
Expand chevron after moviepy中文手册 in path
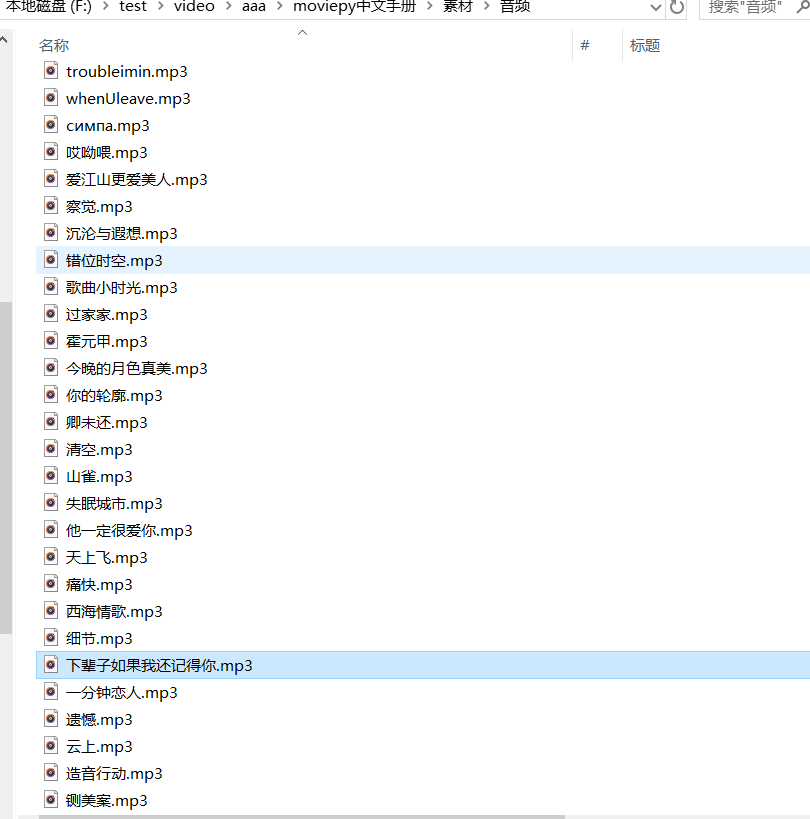pyautogui.click(x=429, y=7)
